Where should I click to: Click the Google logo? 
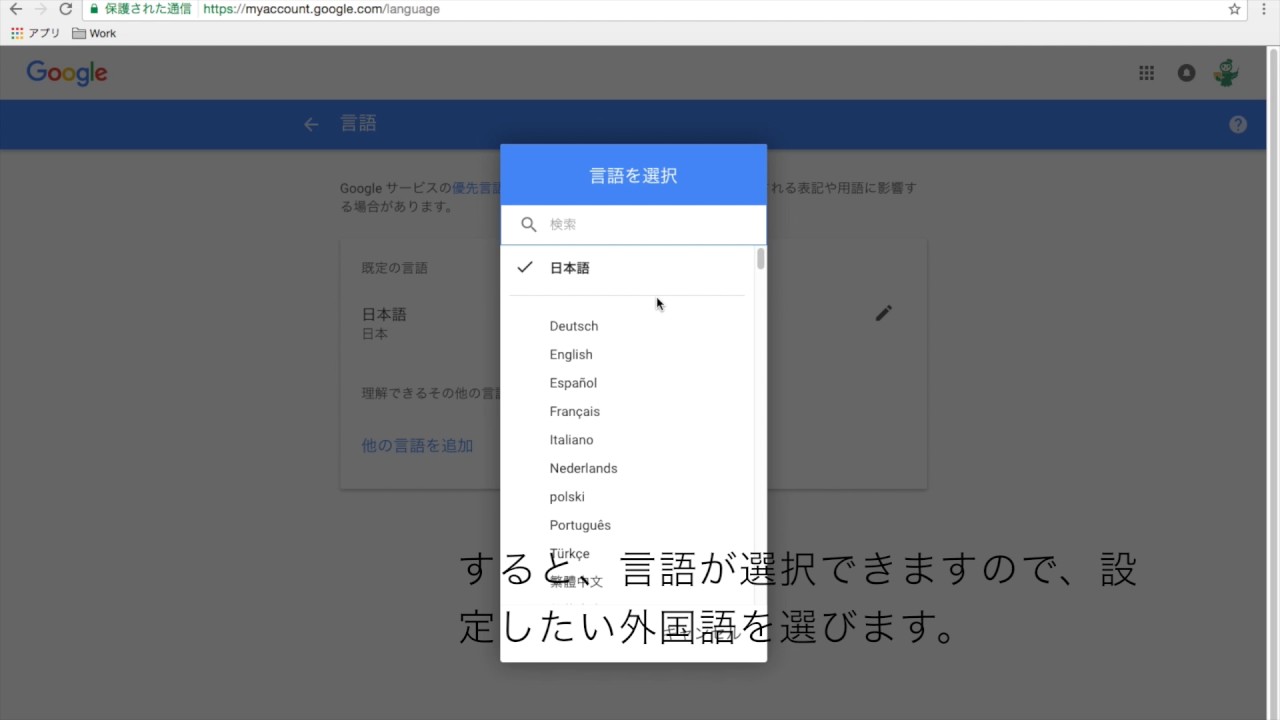67,73
